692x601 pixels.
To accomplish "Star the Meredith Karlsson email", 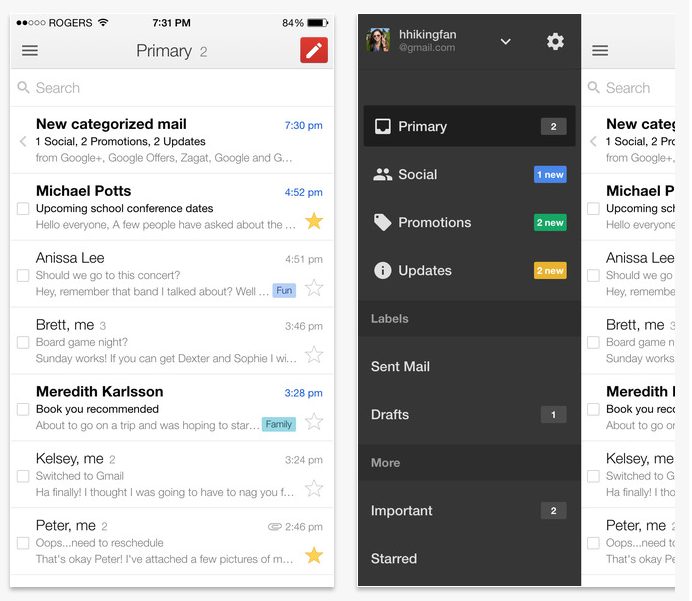I will (314, 421).
